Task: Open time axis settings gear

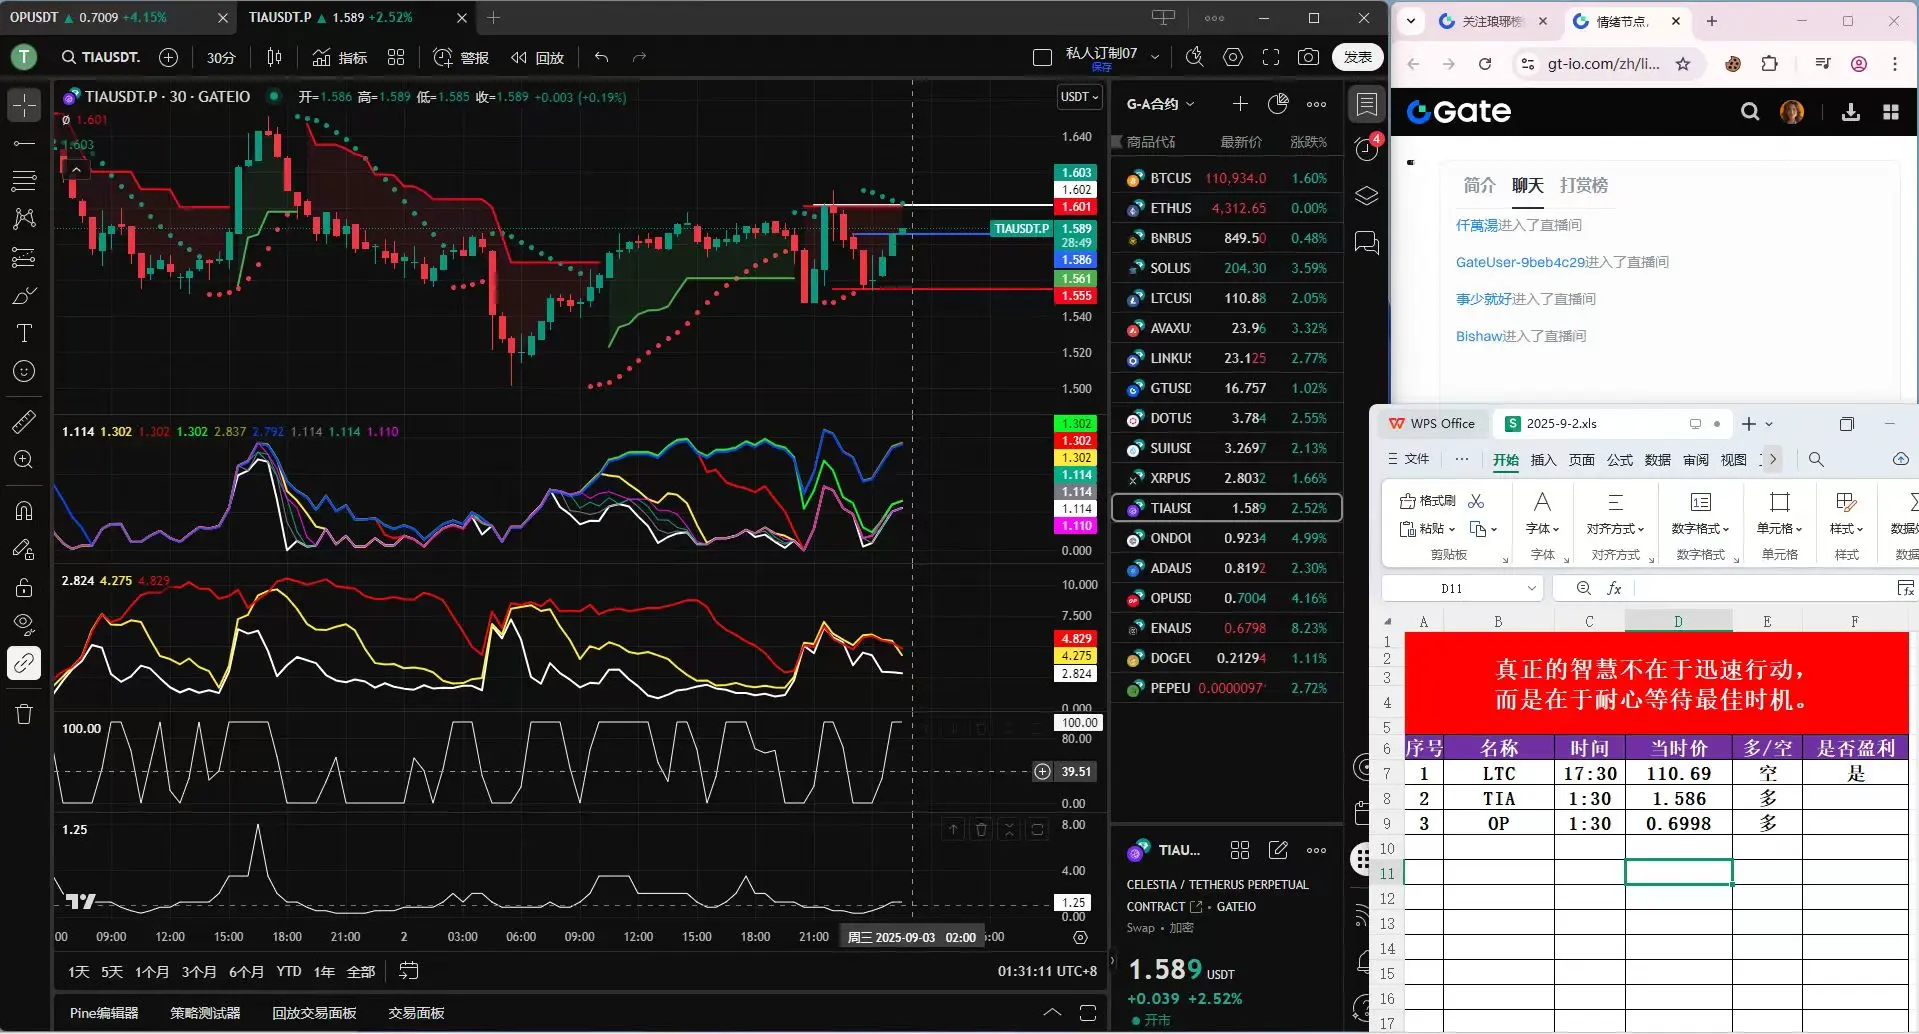Action: tap(1080, 937)
